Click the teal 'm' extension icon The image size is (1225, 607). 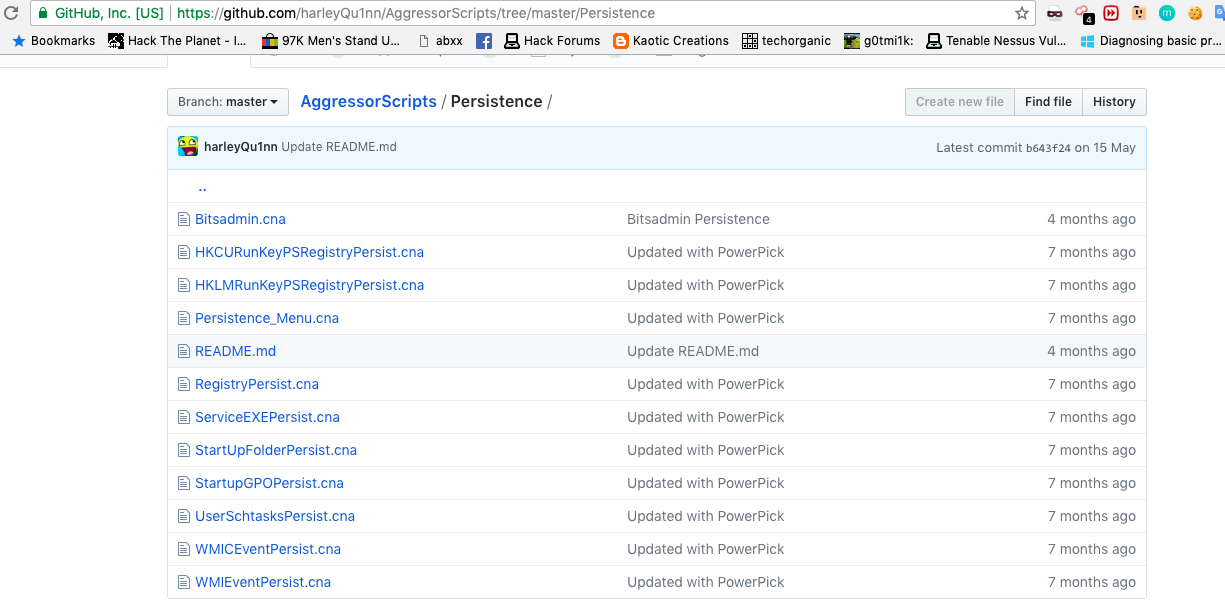pyautogui.click(x=1166, y=13)
